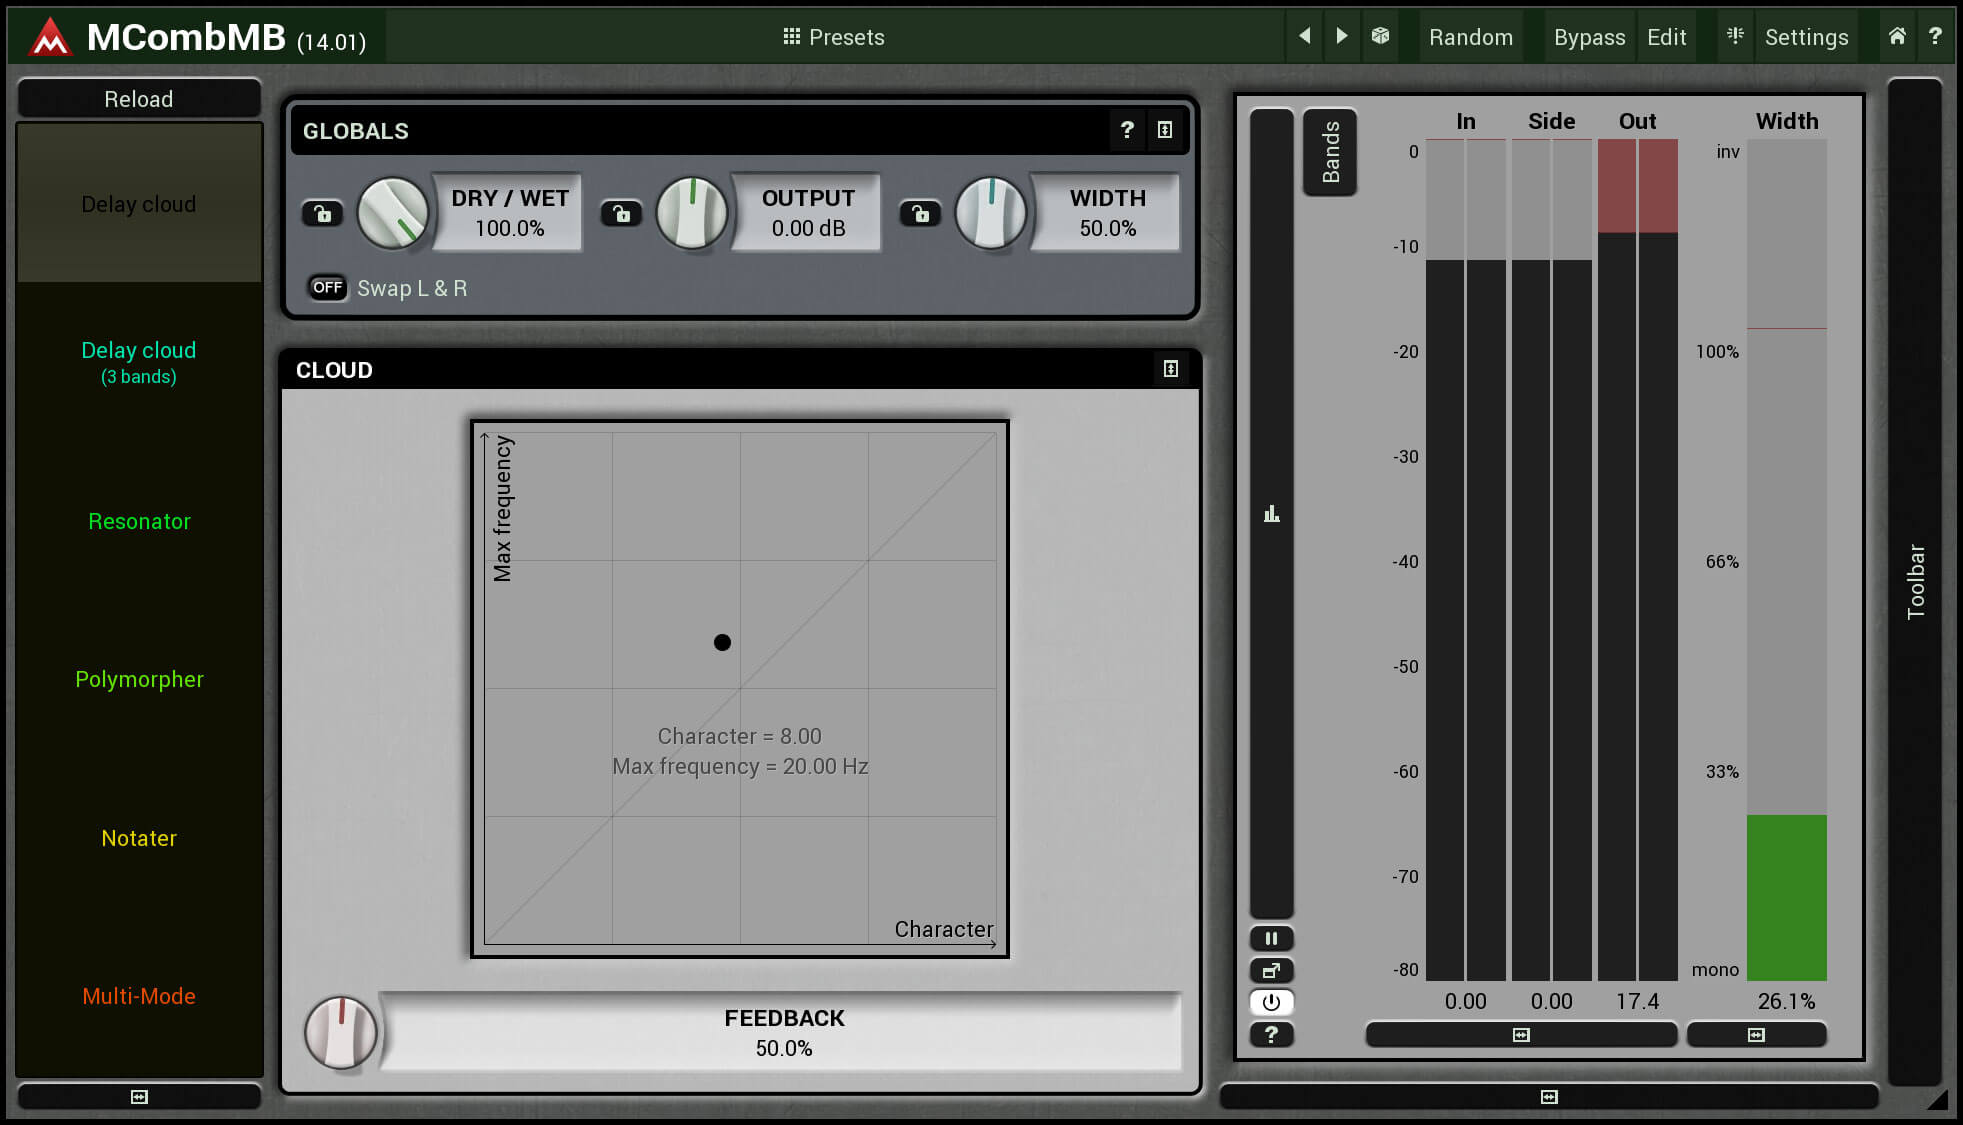Pause the meters
This screenshot has height=1125, width=1963.
(1272, 938)
